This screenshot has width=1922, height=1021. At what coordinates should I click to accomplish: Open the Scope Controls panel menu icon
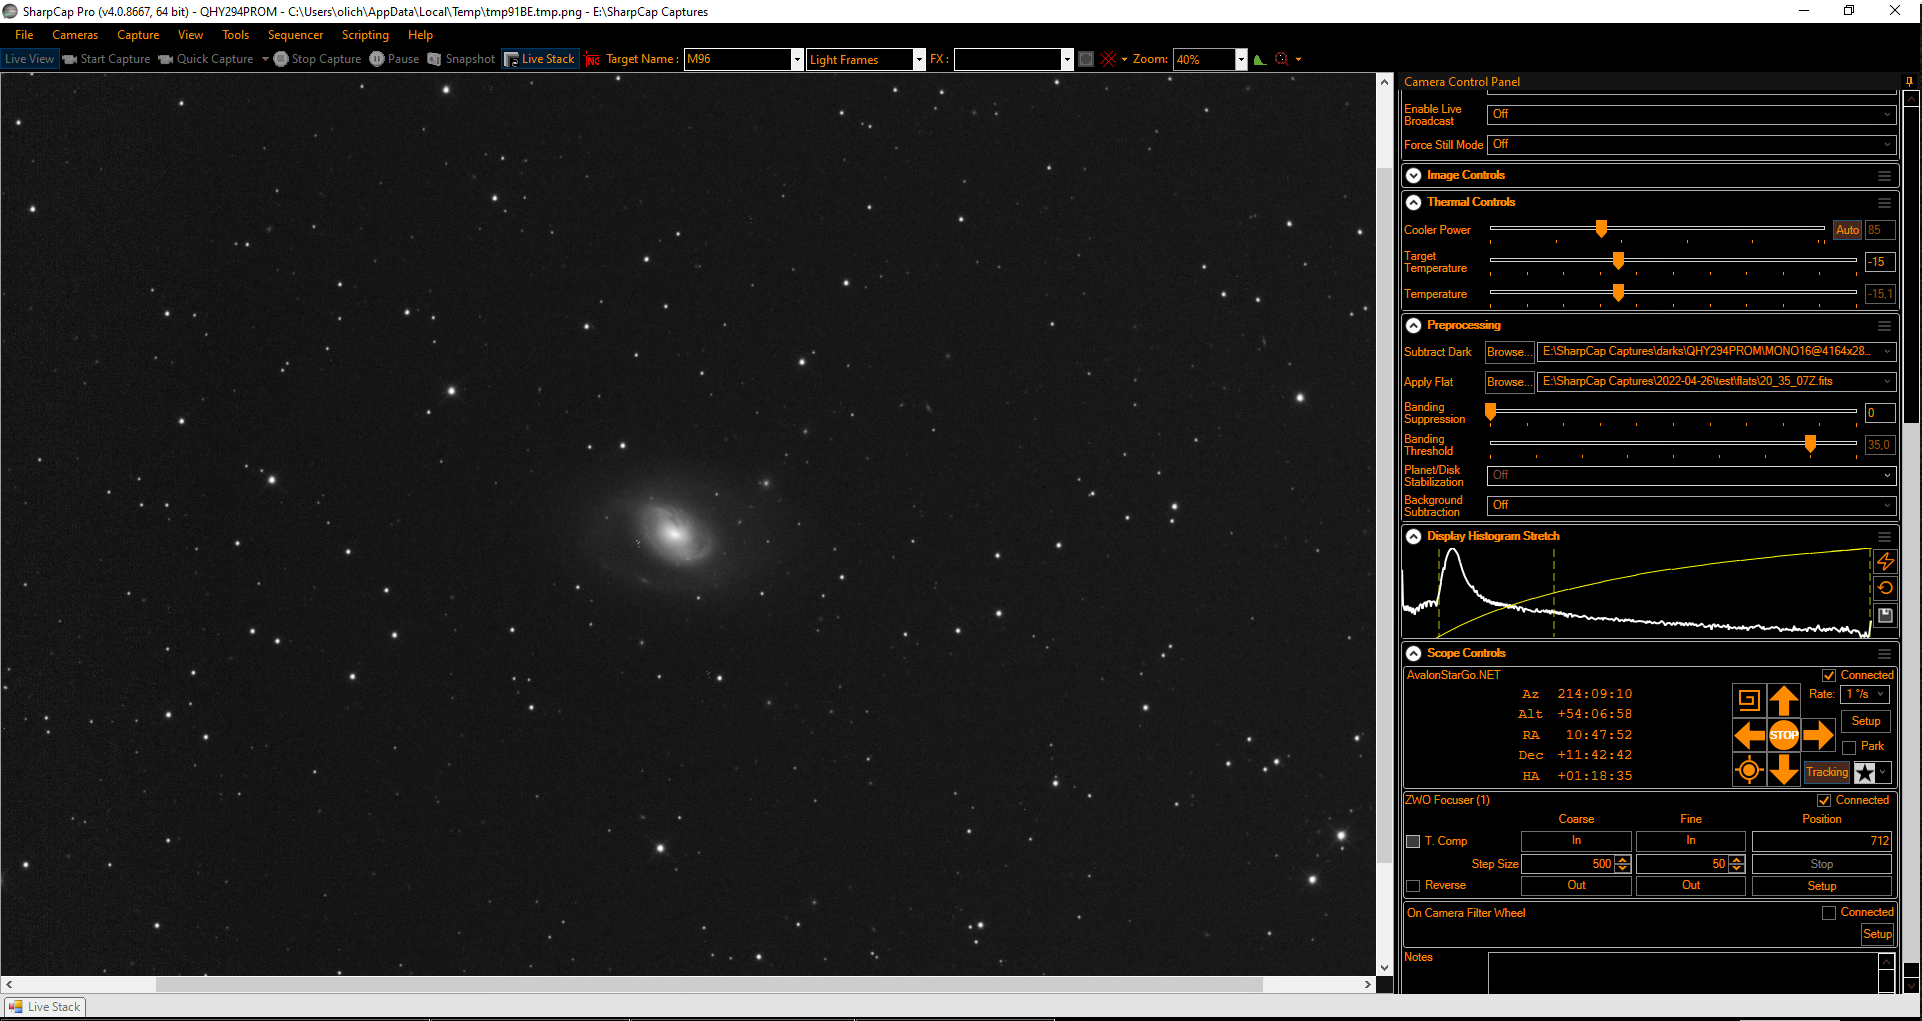coord(1884,653)
